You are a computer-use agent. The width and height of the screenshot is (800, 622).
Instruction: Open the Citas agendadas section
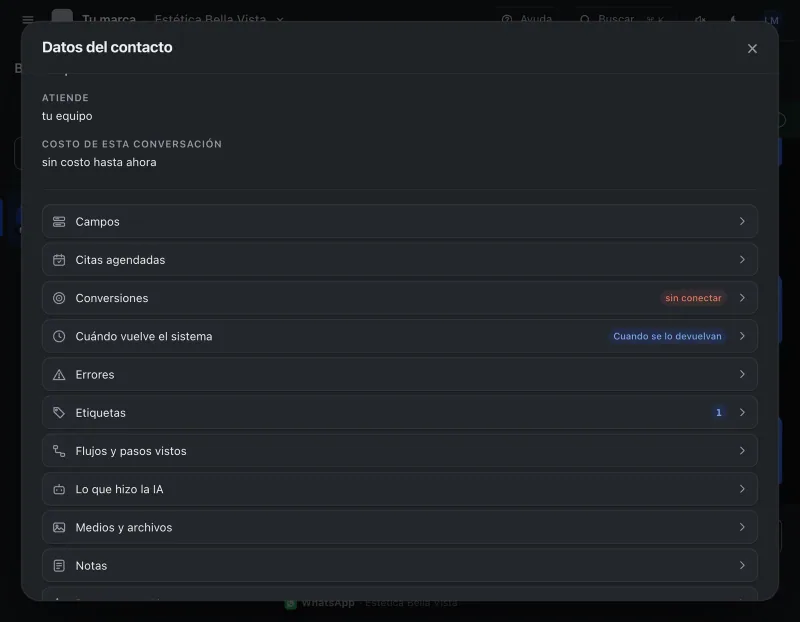(399, 260)
